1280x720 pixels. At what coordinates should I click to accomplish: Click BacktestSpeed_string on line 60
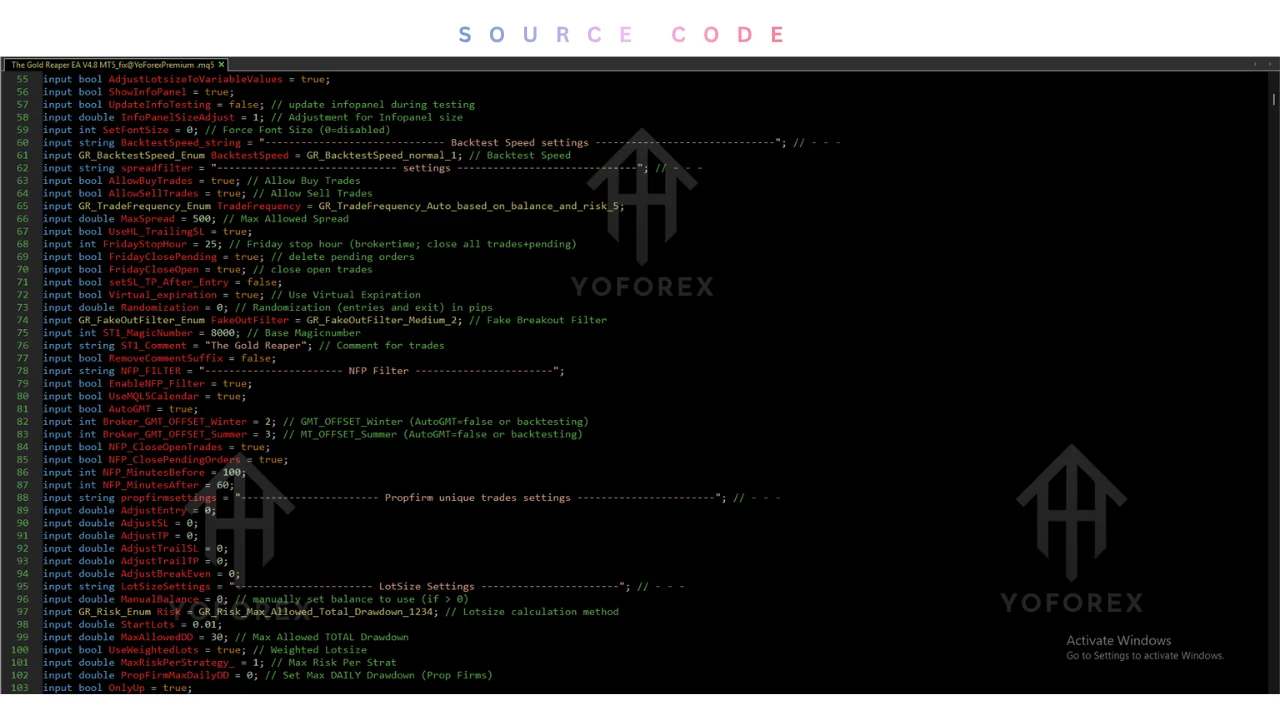180,143
